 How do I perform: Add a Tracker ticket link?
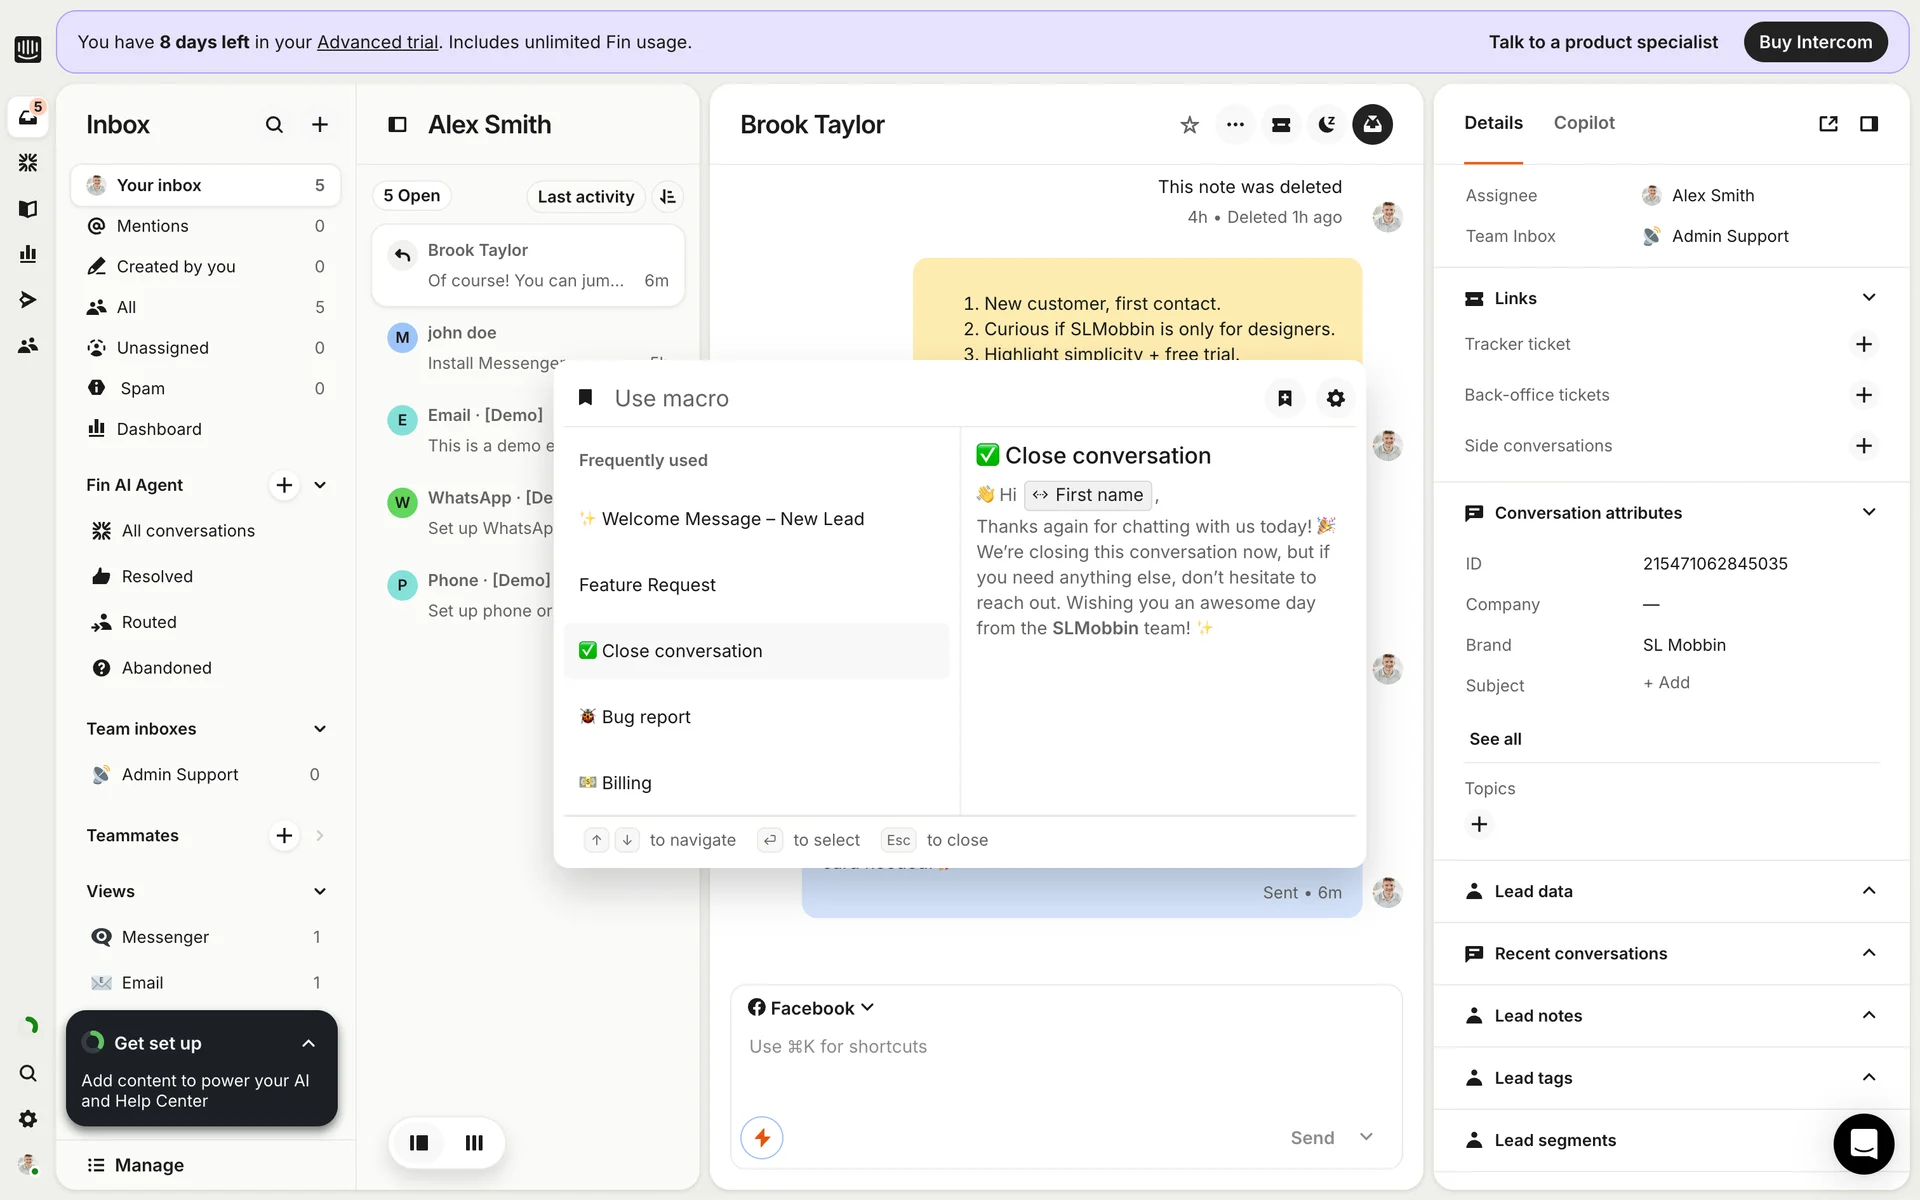1863,344
